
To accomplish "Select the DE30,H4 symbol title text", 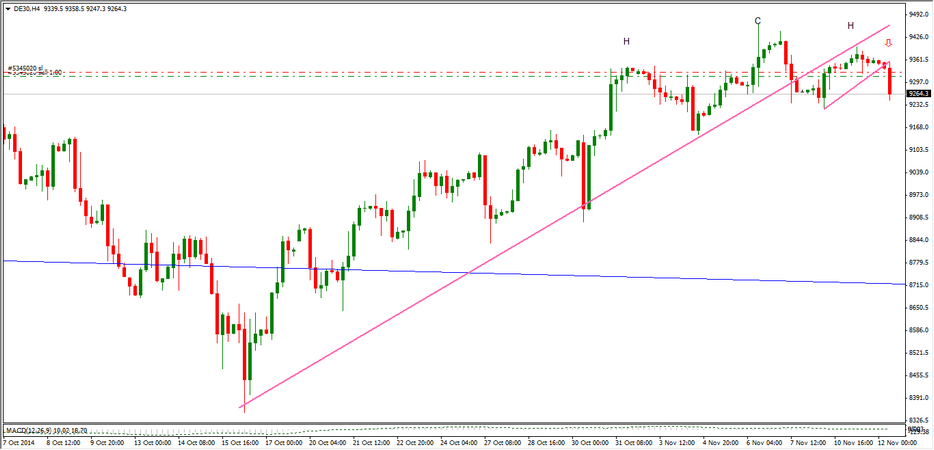I will tap(28, 8).
